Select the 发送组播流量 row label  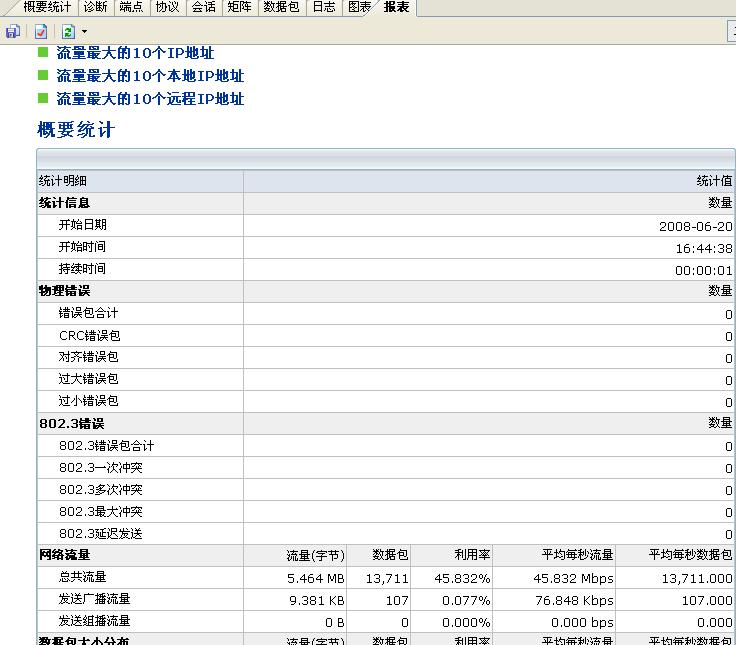point(94,621)
